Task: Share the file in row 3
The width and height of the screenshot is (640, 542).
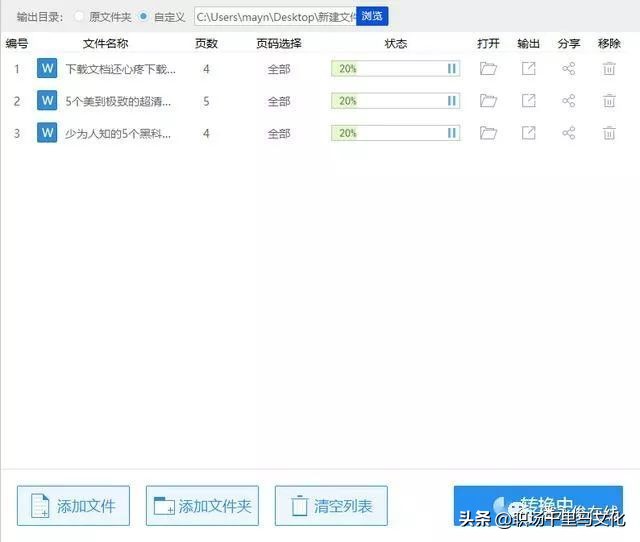Action: 569,133
